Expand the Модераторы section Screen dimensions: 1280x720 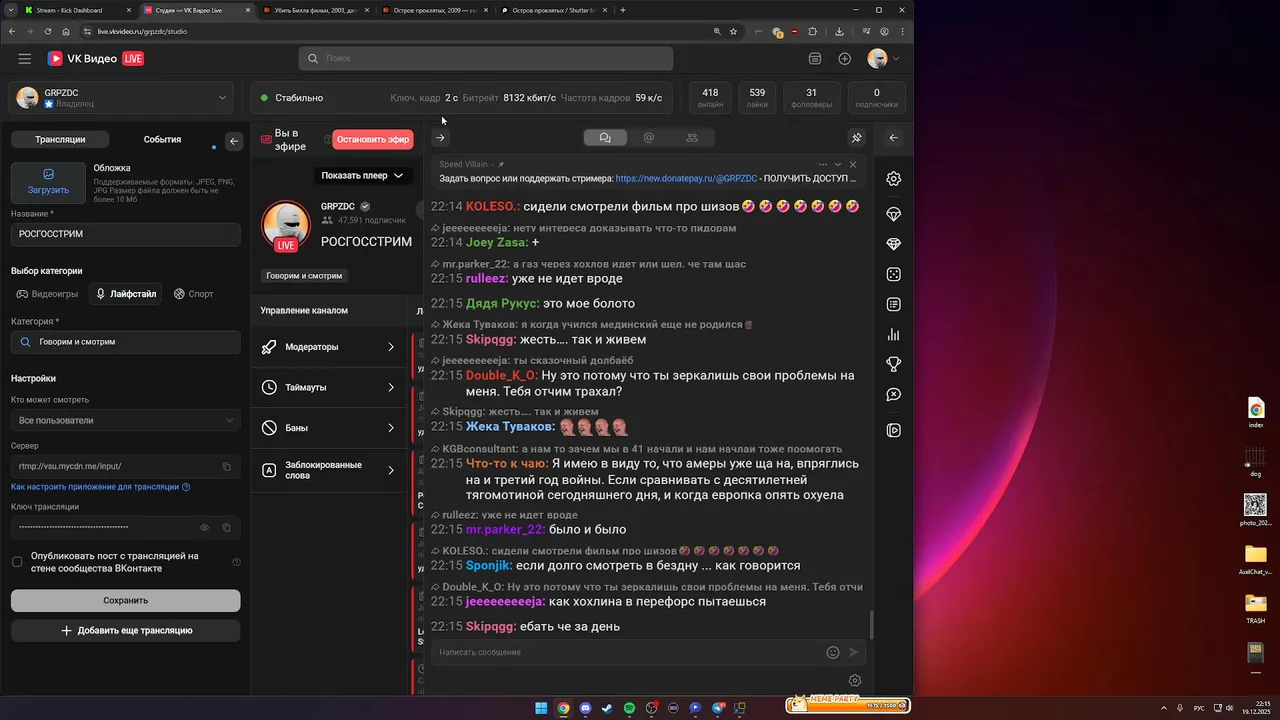[329, 347]
